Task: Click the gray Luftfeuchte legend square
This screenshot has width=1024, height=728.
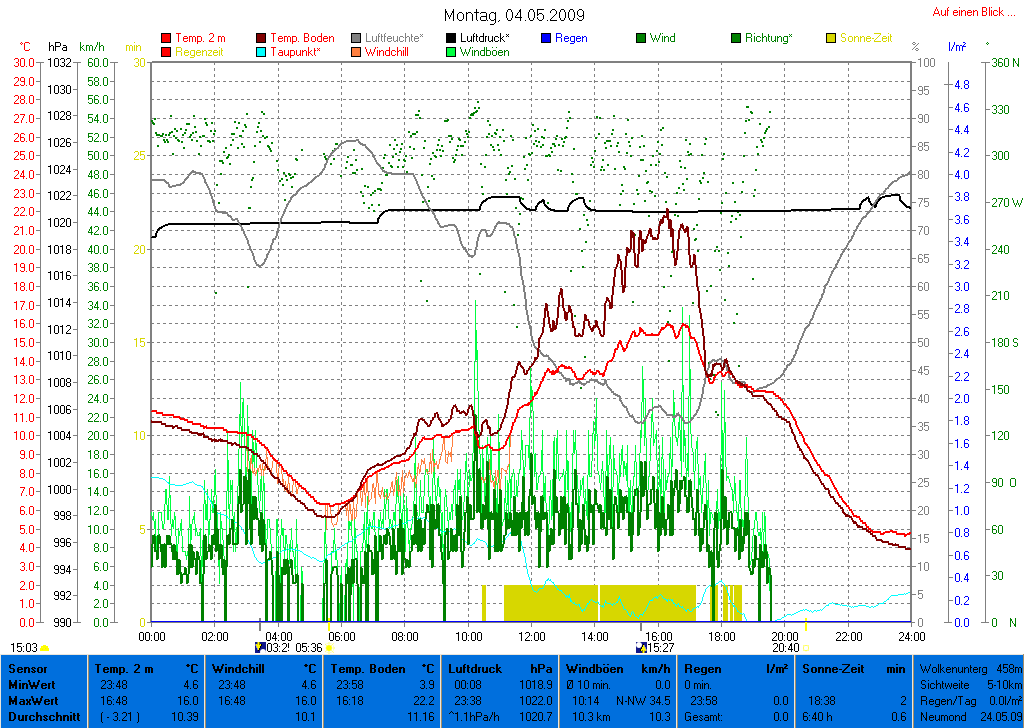Action: tap(357, 38)
